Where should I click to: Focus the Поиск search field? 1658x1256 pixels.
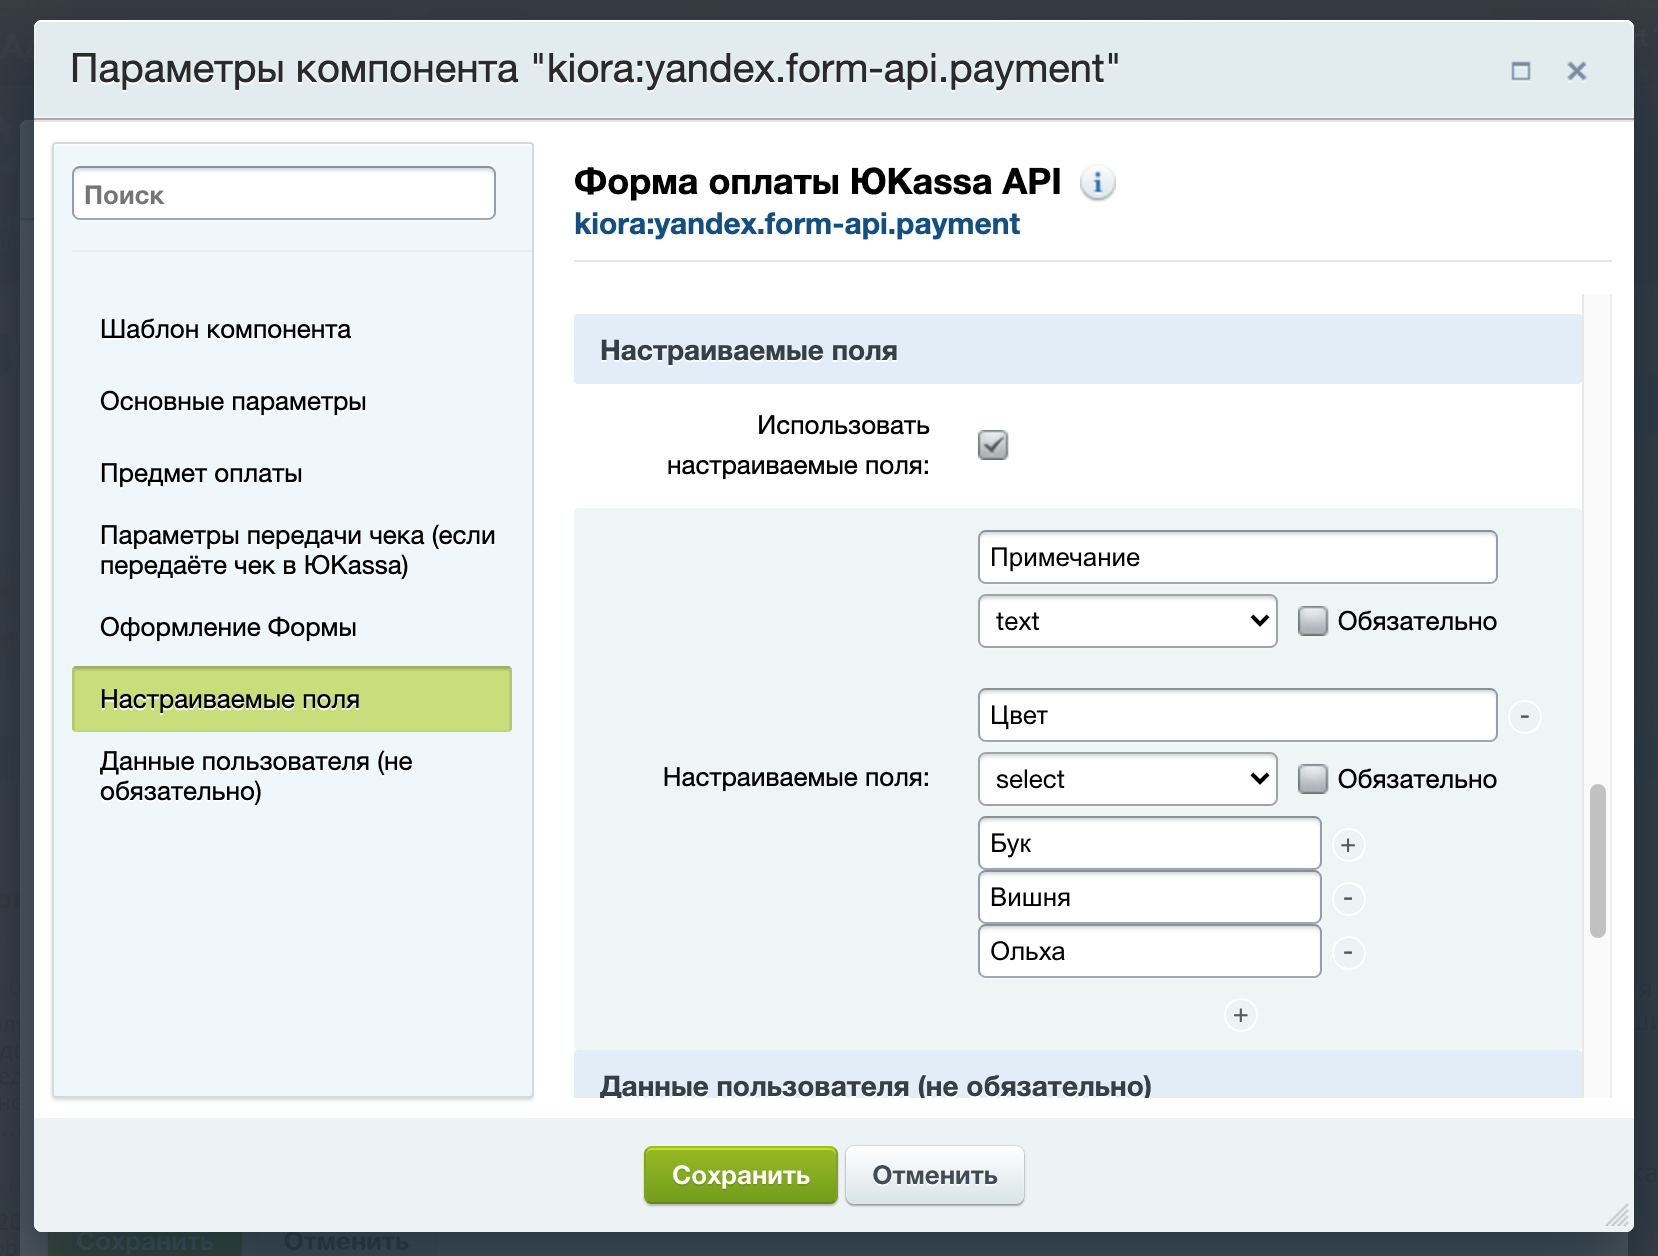click(x=284, y=194)
